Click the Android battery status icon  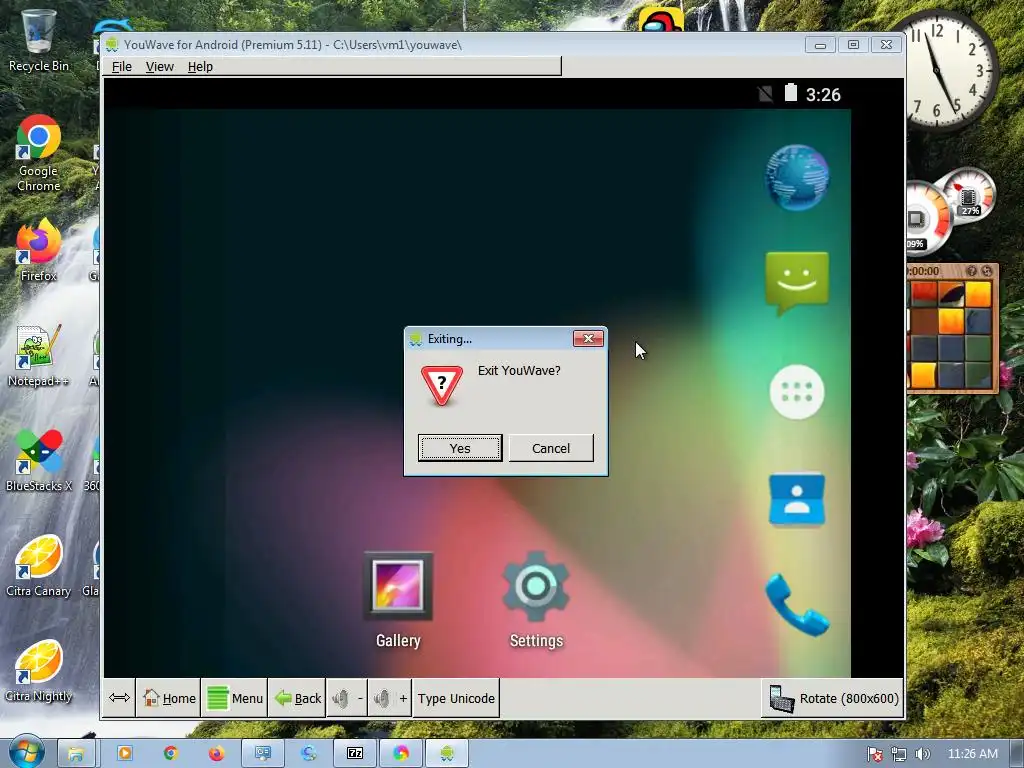(x=791, y=93)
